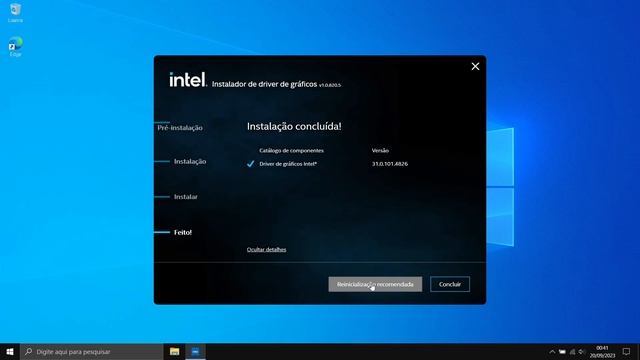Click the Driver de gráficos Intel entry
This screenshot has height=360, width=640.
(x=288, y=164)
